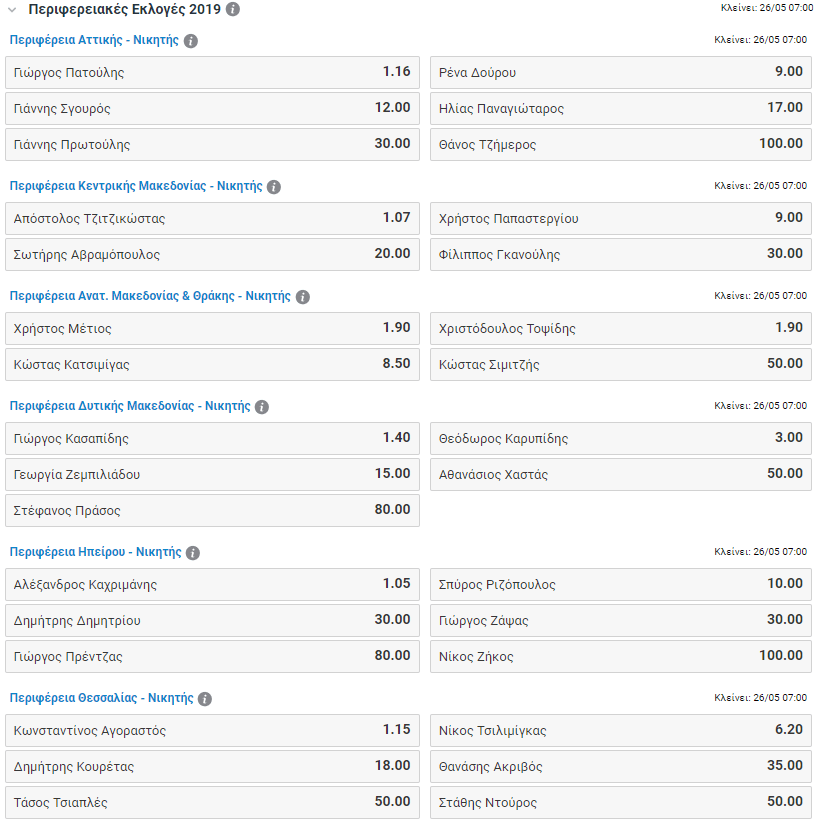Viewport: 817px width, 834px height.
Task: Select Χρήστος Μέτιος odds 1.90
Action: click(x=212, y=329)
